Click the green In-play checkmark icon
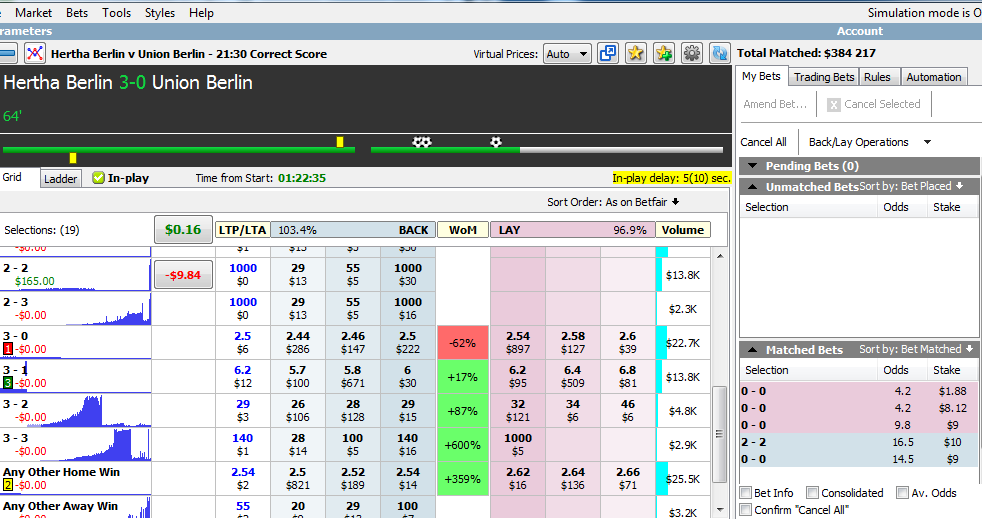982x519 pixels. click(x=98, y=178)
